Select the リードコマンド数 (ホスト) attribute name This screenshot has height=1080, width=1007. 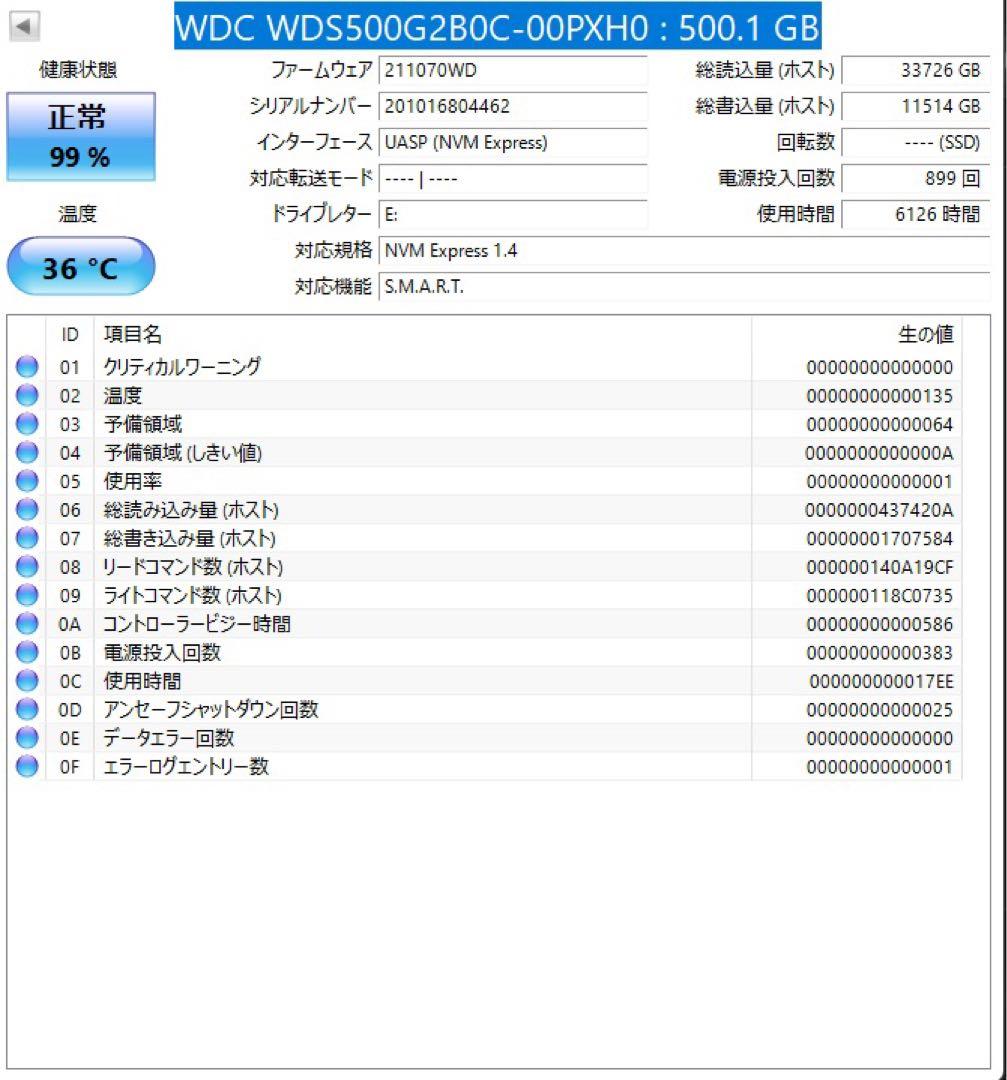pos(193,567)
